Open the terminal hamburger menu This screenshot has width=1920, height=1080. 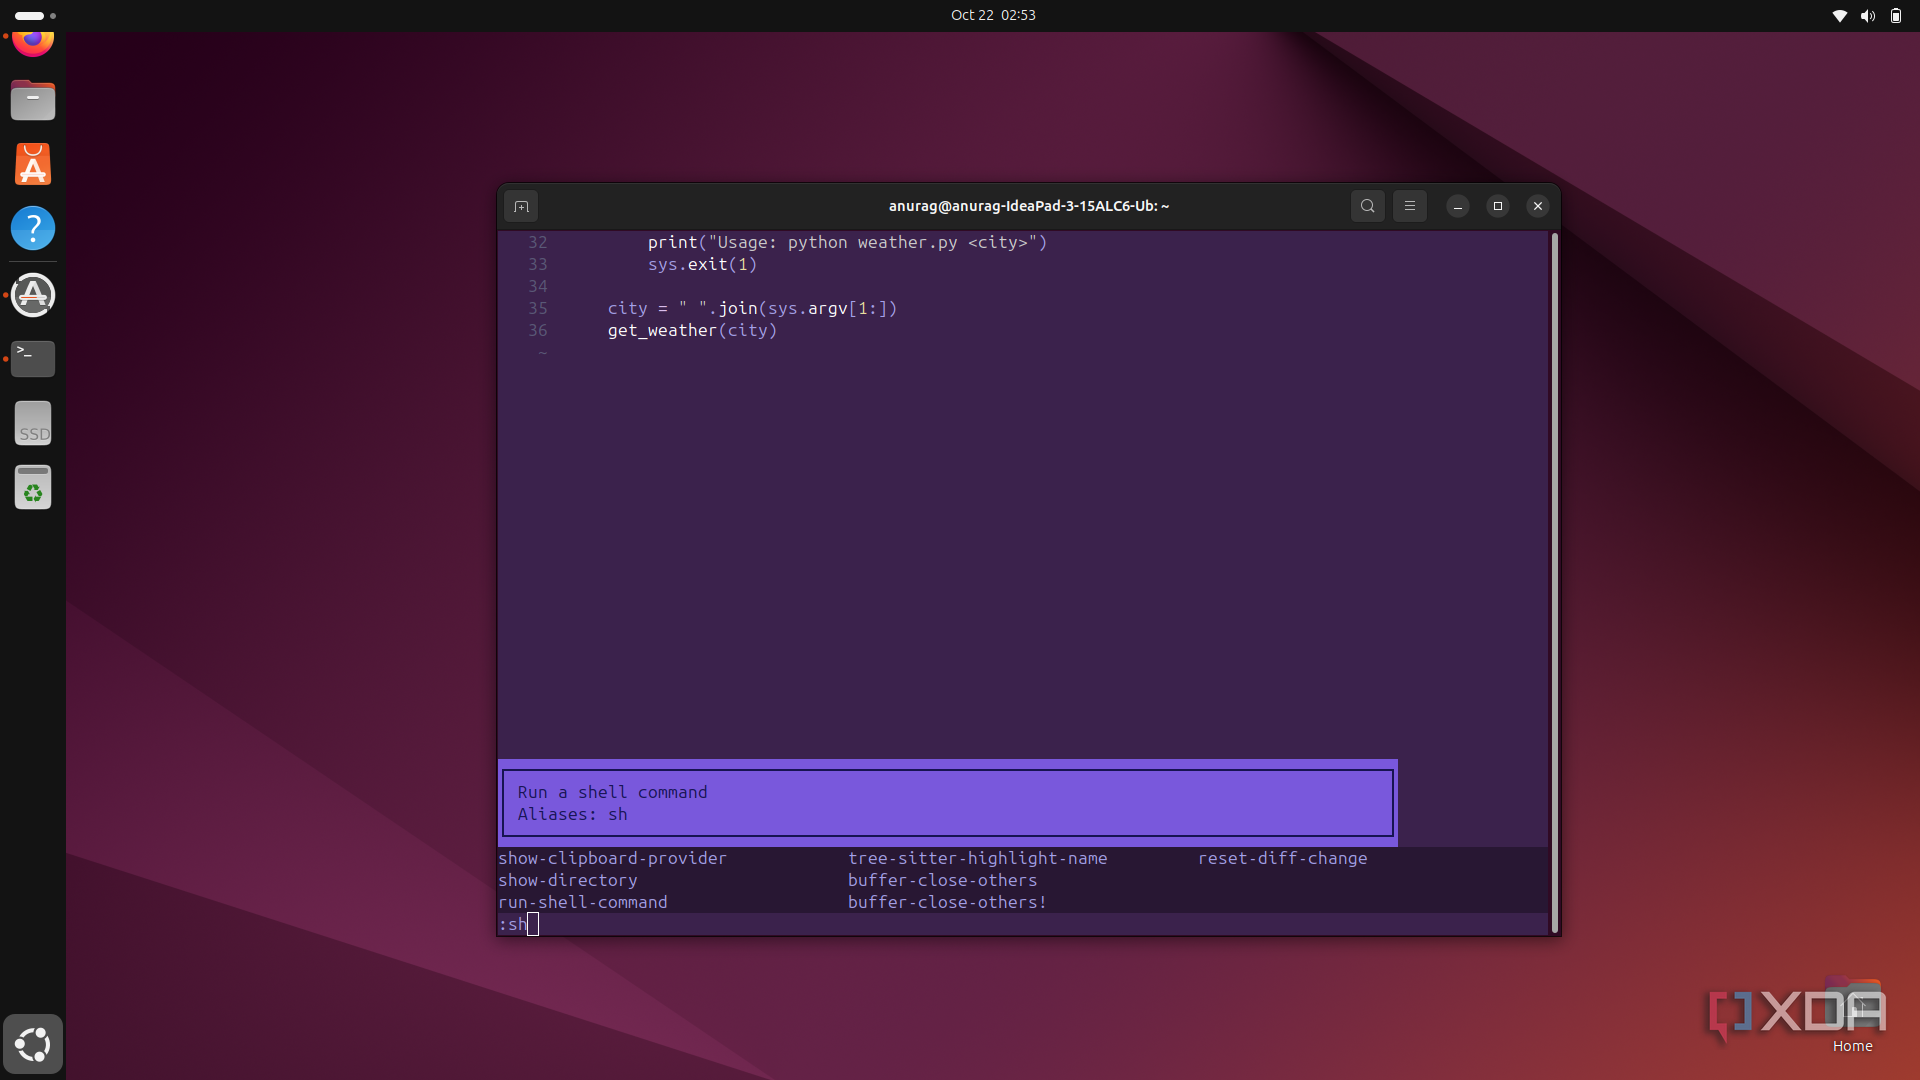coord(1409,206)
